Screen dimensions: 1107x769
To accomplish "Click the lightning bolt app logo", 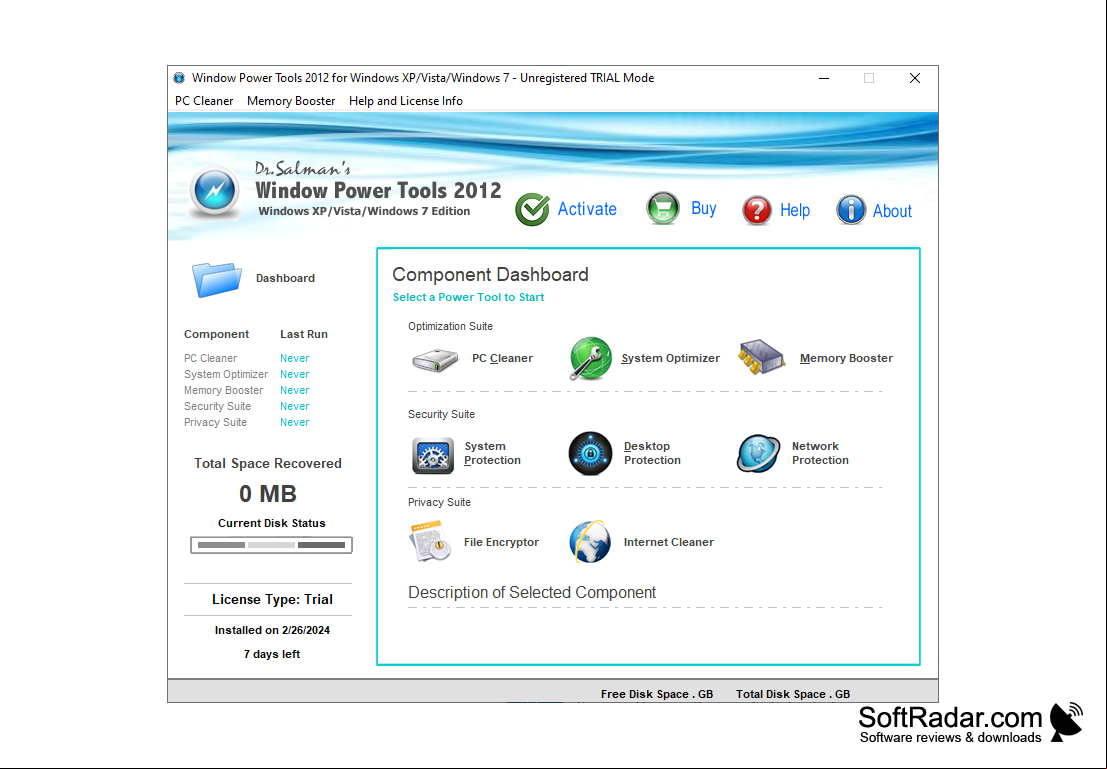I will 215,191.
